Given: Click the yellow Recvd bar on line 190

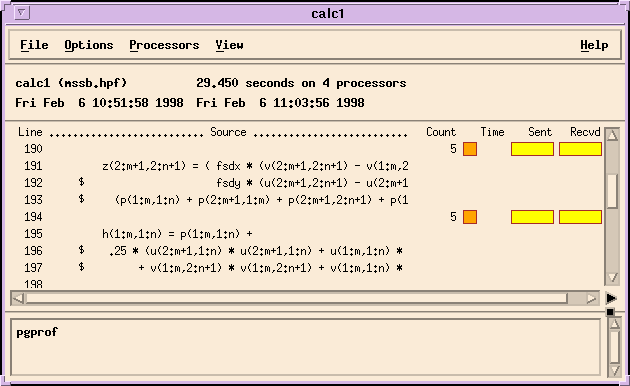Looking at the screenshot, I should click(x=580, y=149).
